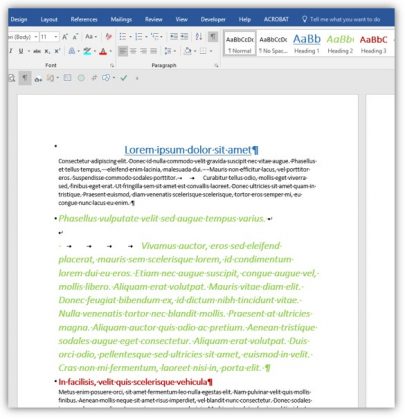Click the Increase Indent icon
This screenshot has width=405, height=420.
pos(184,36)
